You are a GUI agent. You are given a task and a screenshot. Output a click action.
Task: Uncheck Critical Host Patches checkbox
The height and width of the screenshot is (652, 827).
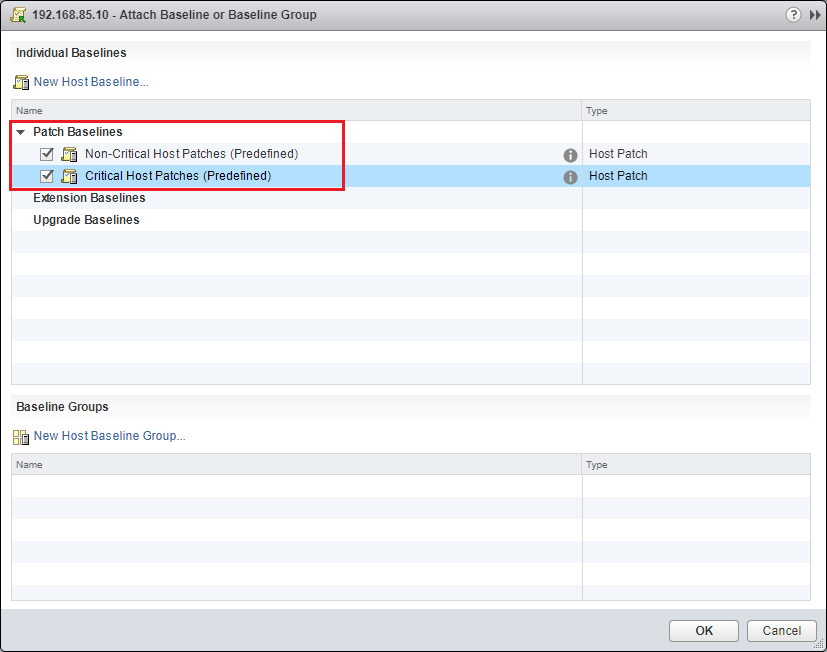[x=47, y=176]
